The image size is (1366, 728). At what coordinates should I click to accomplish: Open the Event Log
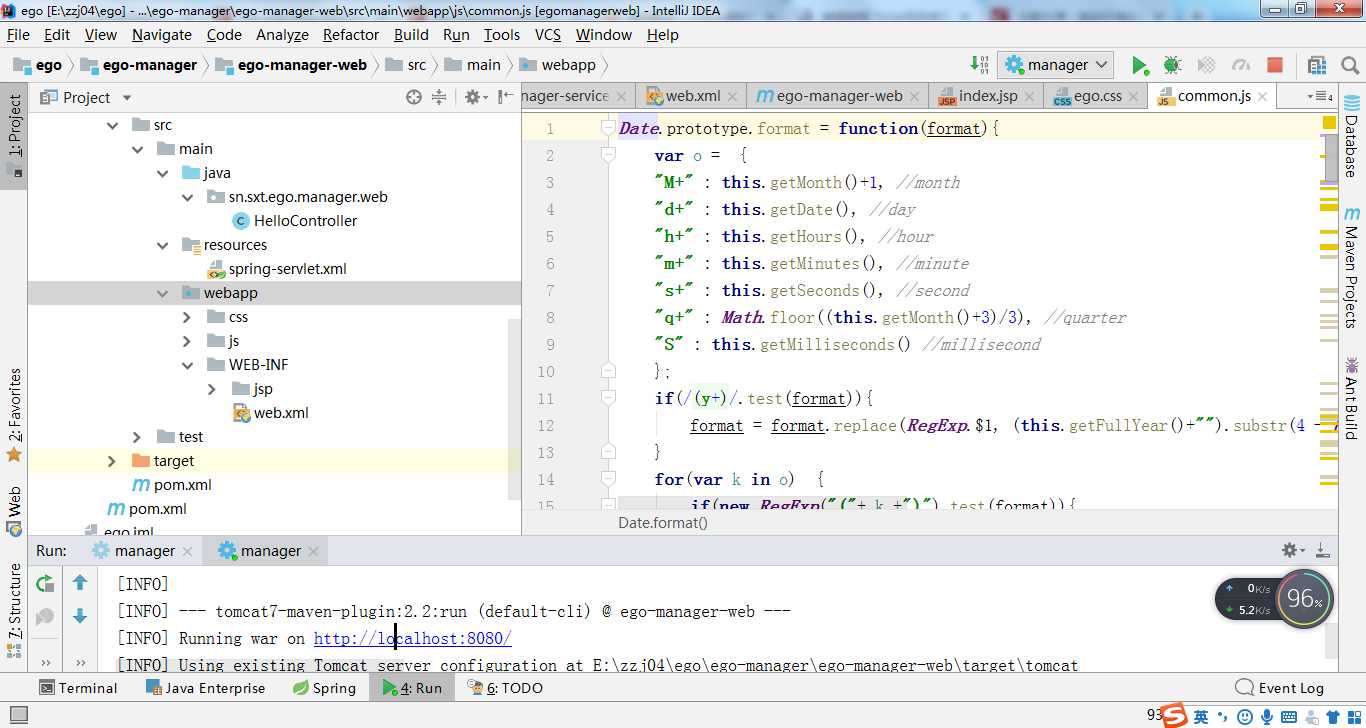(1280, 688)
